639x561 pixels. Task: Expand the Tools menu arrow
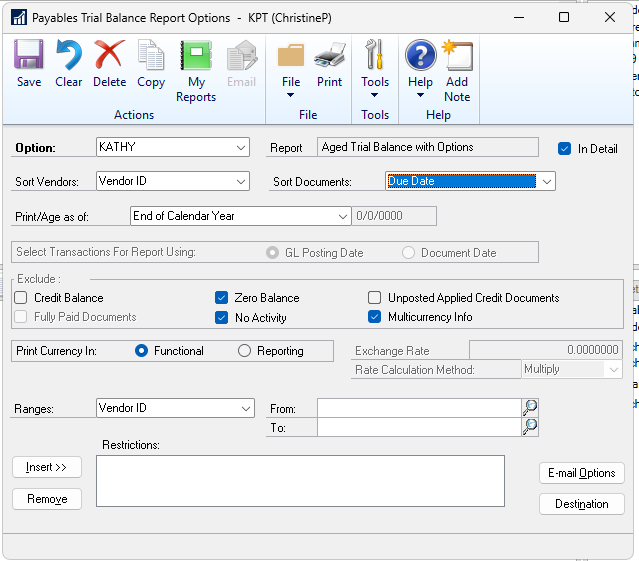[x=374, y=95]
